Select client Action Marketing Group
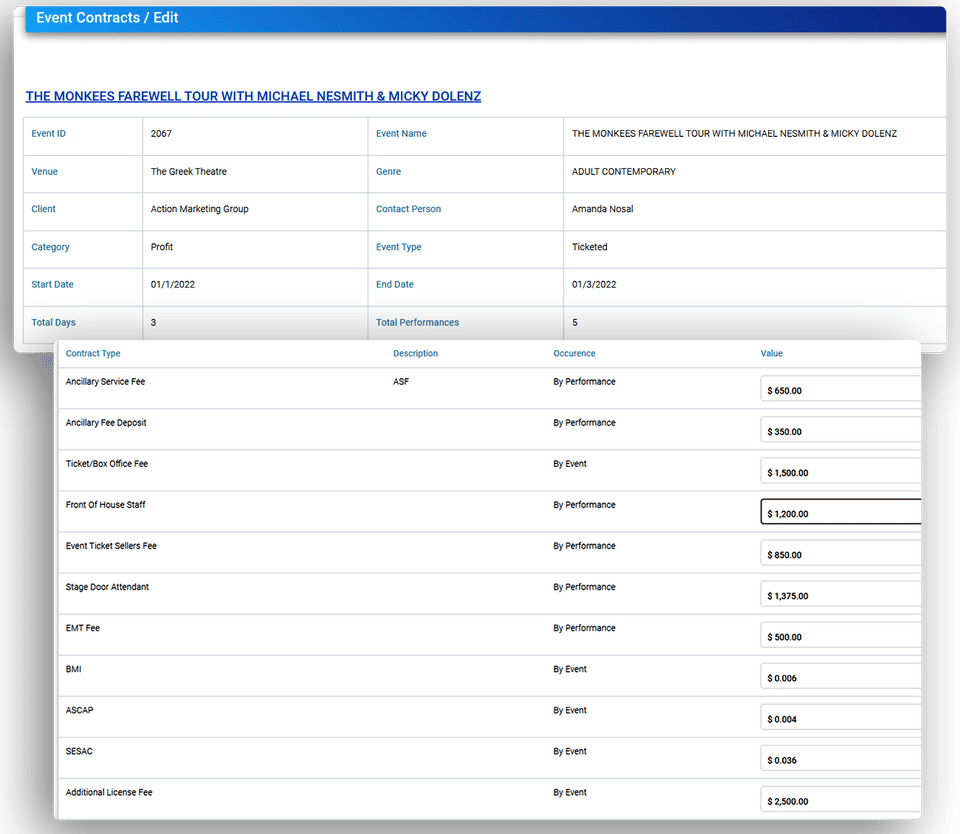Image resolution: width=960 pixels, height=834 pixels. click(x=200, y=209)
